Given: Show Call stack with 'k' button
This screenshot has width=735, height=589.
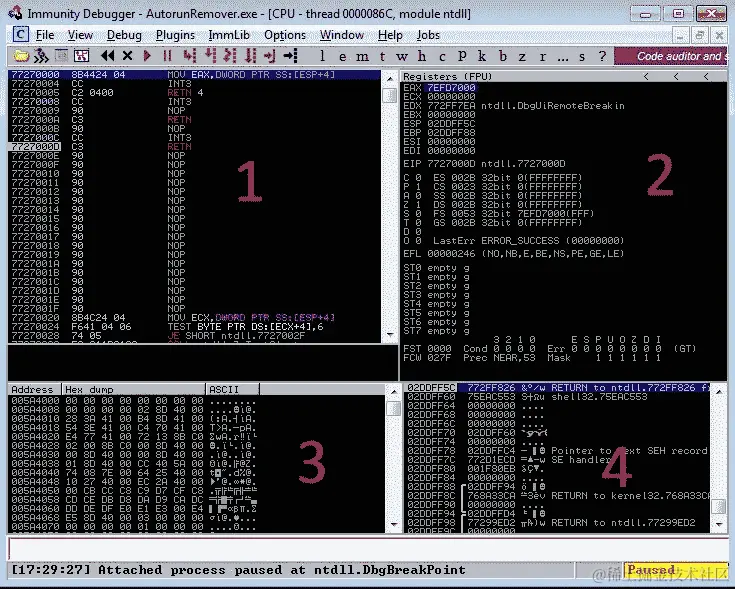Looking at the screenshot, I should (482, 57).
